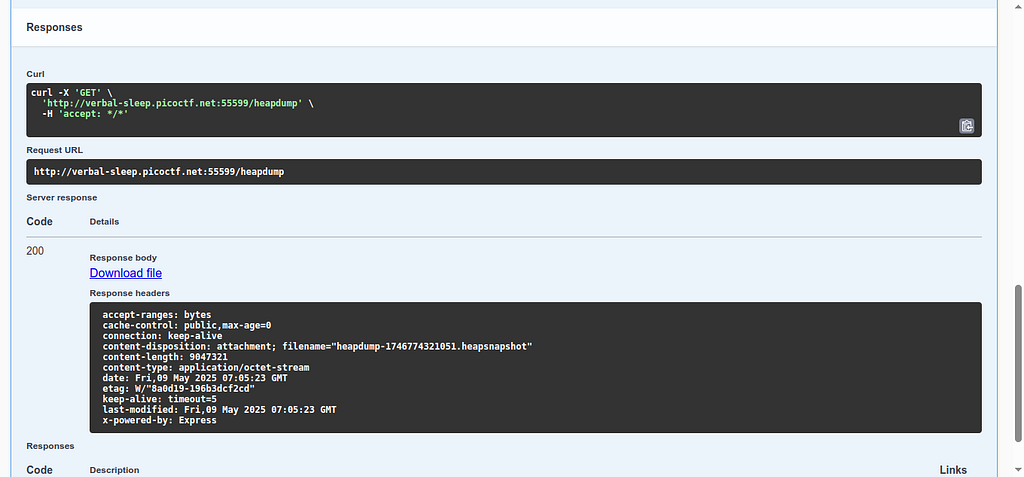This screenshot has height=477, width=1024.
Task: Click the Server response label
Action: (61, 198)
